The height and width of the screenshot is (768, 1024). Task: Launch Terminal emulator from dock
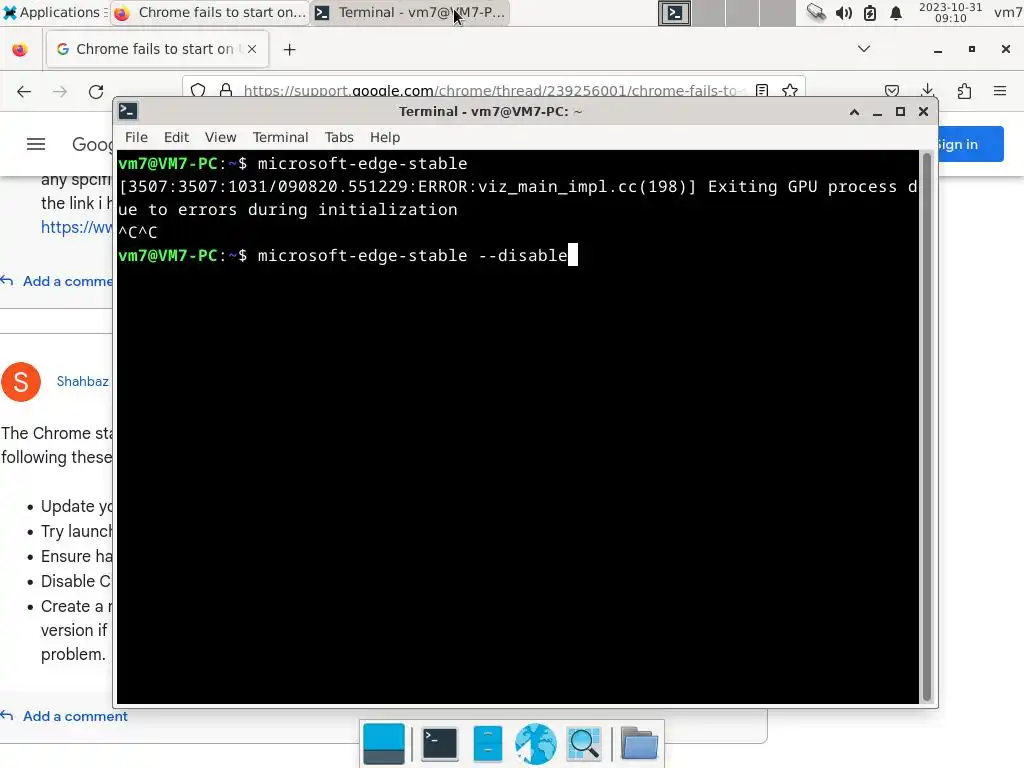click(440, 743)
